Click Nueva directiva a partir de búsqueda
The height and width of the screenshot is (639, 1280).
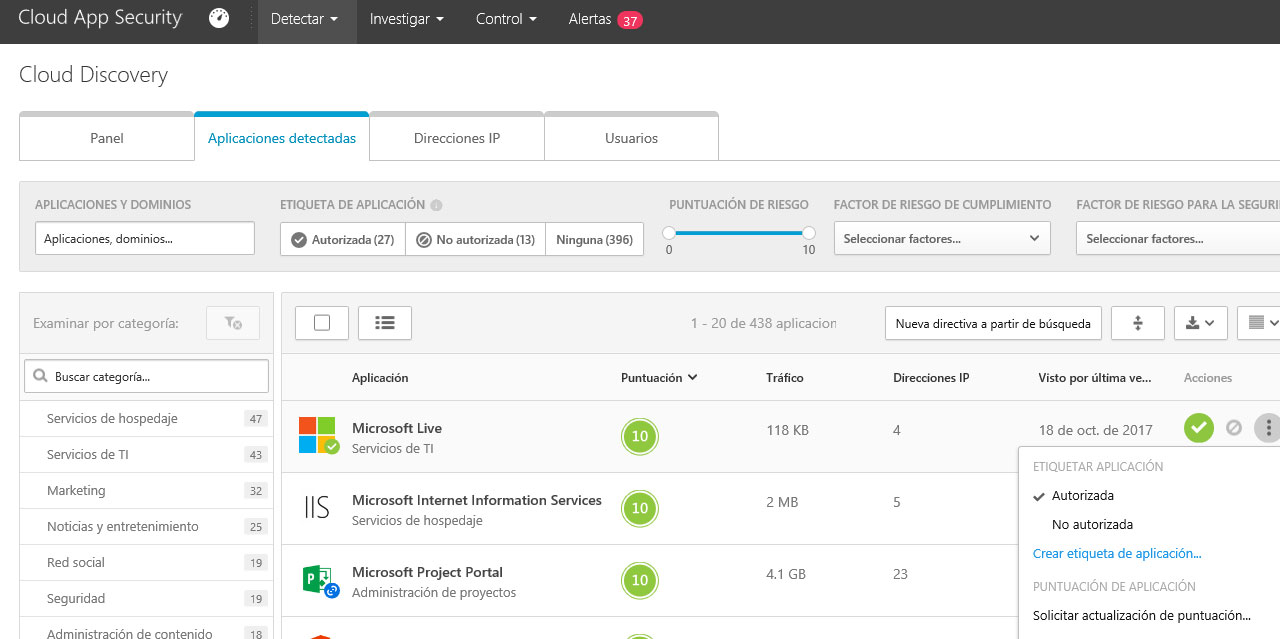[993, 323]
